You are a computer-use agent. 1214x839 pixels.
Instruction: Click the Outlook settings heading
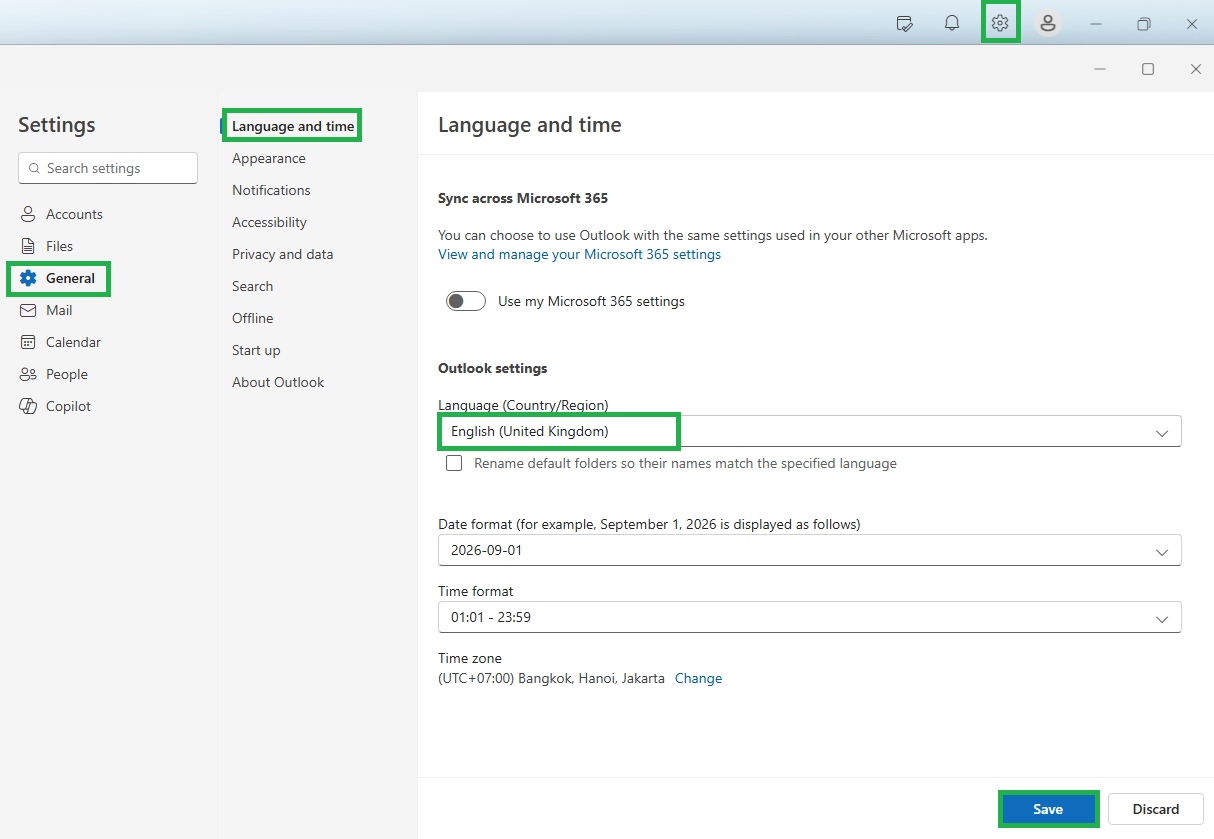point(493,368)
